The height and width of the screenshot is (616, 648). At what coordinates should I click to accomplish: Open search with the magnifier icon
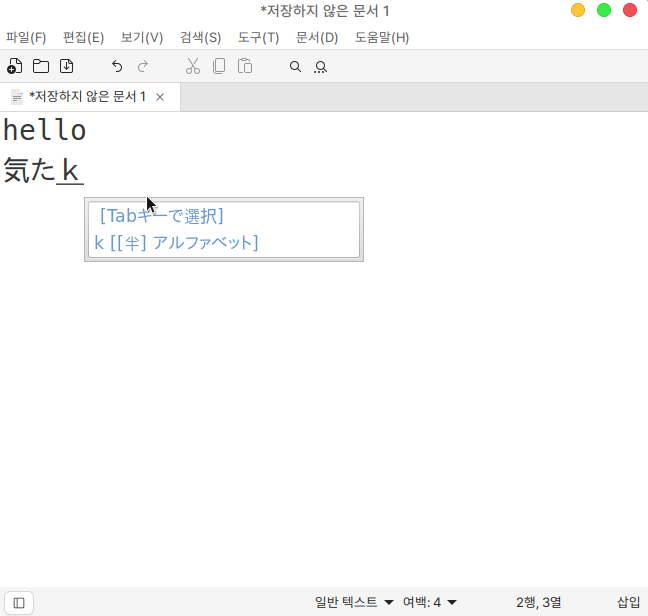click(295, 67)
